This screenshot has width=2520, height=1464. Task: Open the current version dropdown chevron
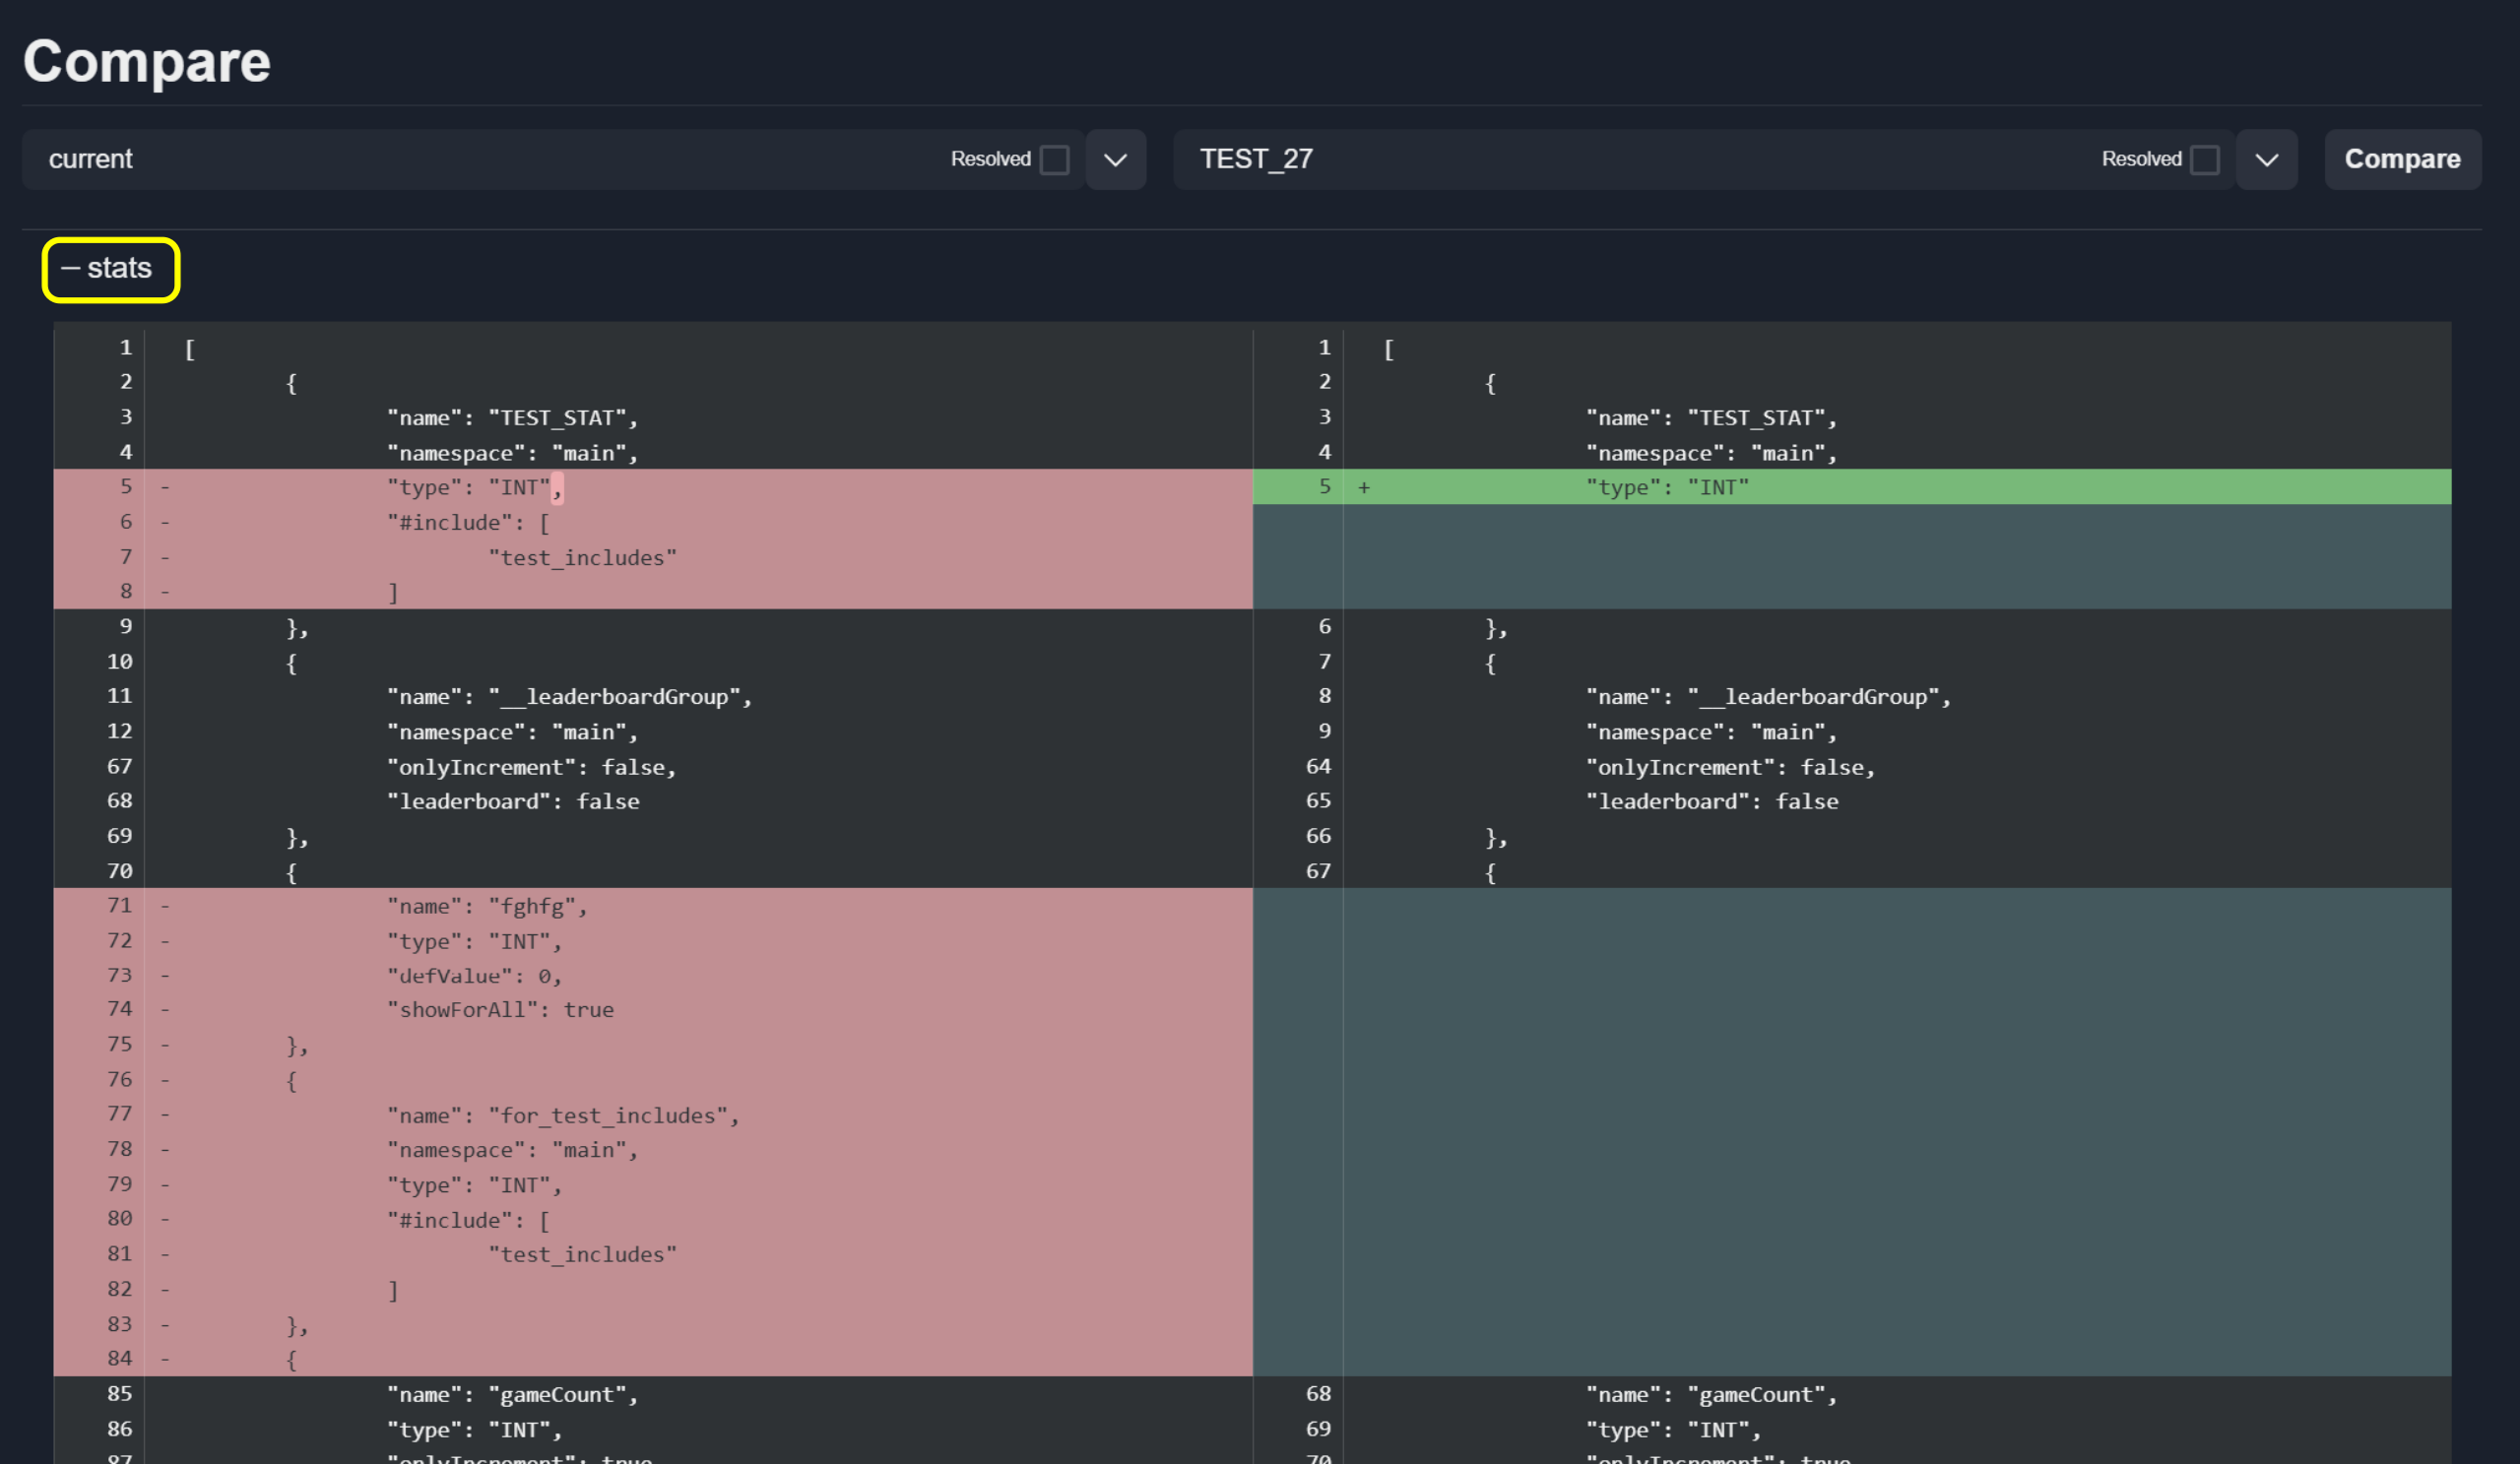(x=1115, y=160)
